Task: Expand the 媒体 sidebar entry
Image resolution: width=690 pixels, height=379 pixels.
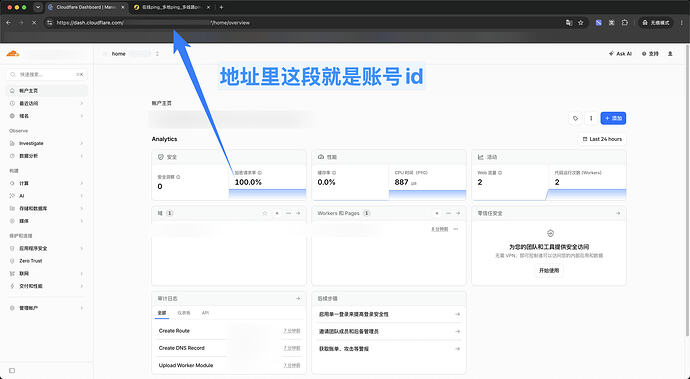Action: (47, 221)
